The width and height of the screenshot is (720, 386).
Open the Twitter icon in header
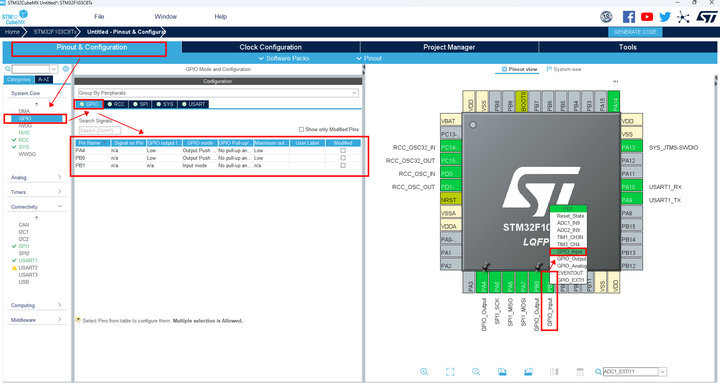click(x=665, y=17)
